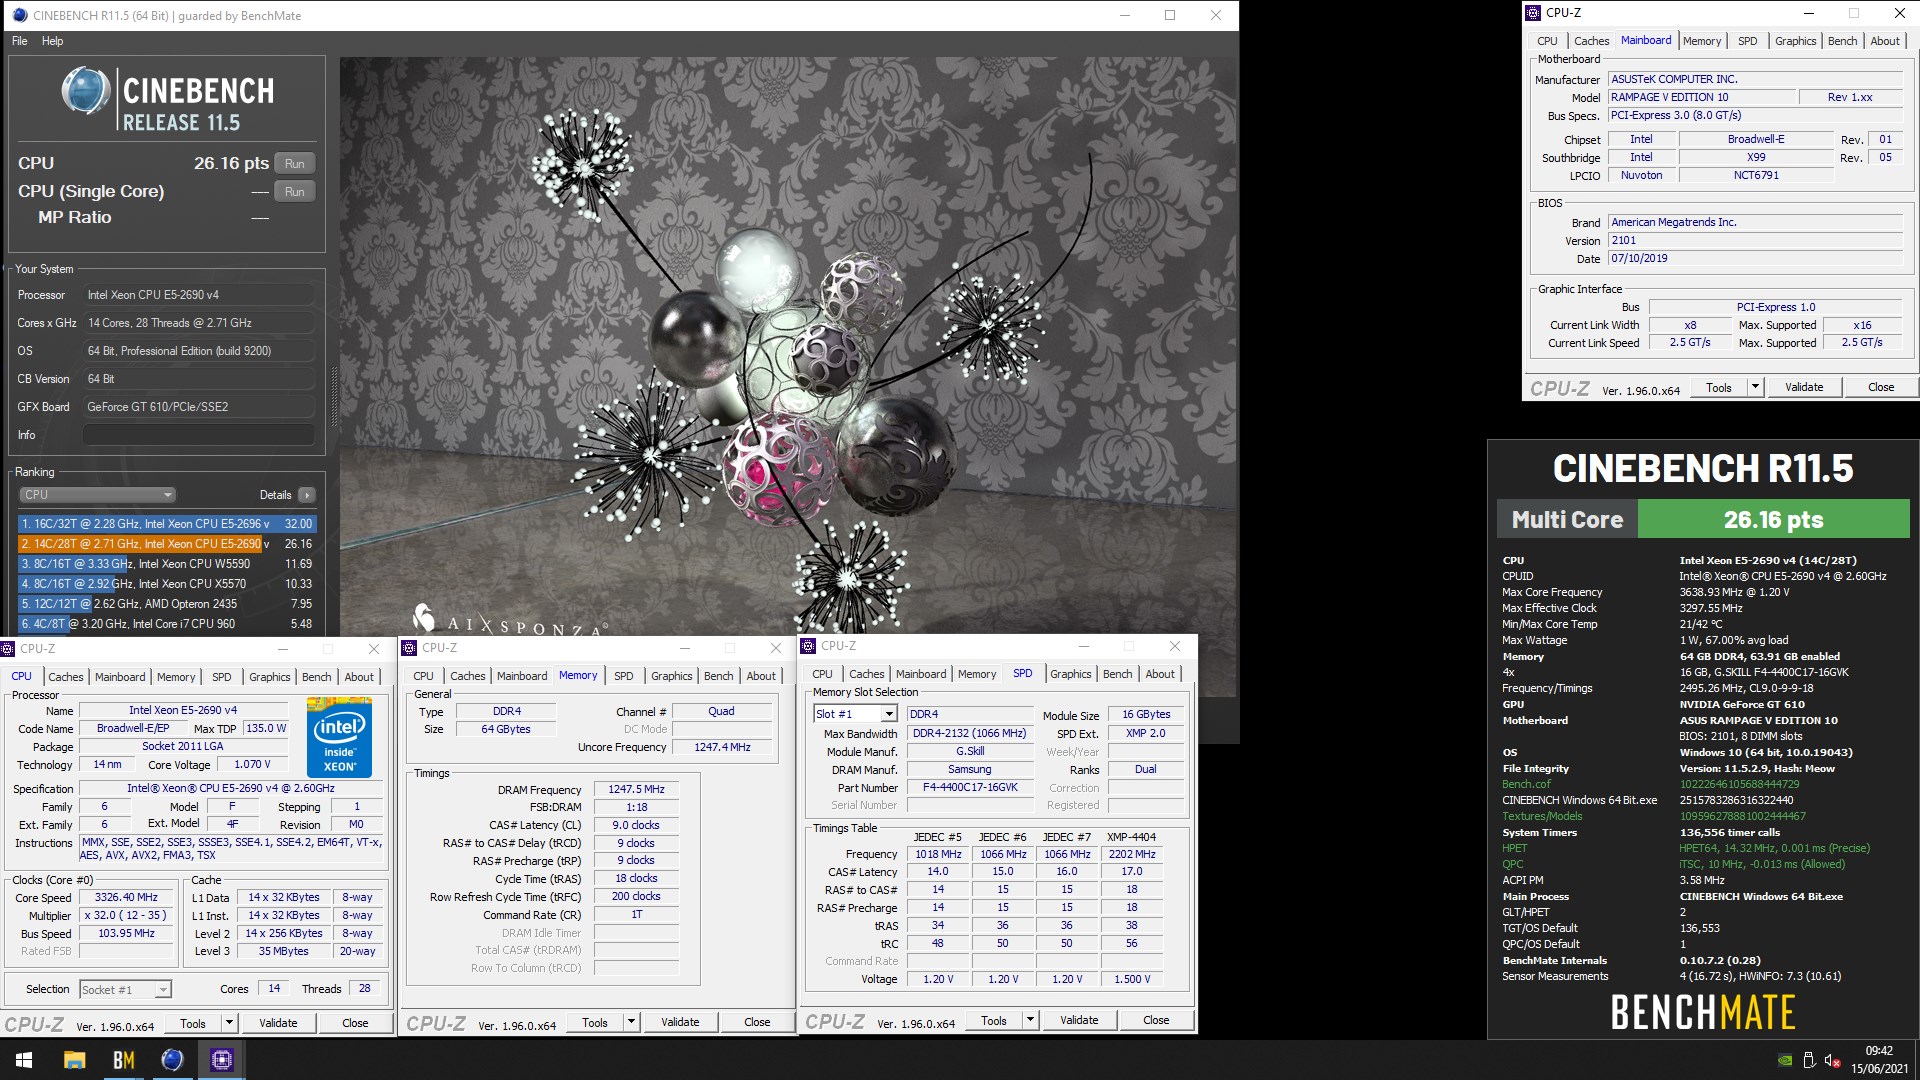Image resolution: width=1920 pixels, height=1080 pixels.
Task: Open Bench tab in bottom-left CPU-Z window
Action: [317, 677]
